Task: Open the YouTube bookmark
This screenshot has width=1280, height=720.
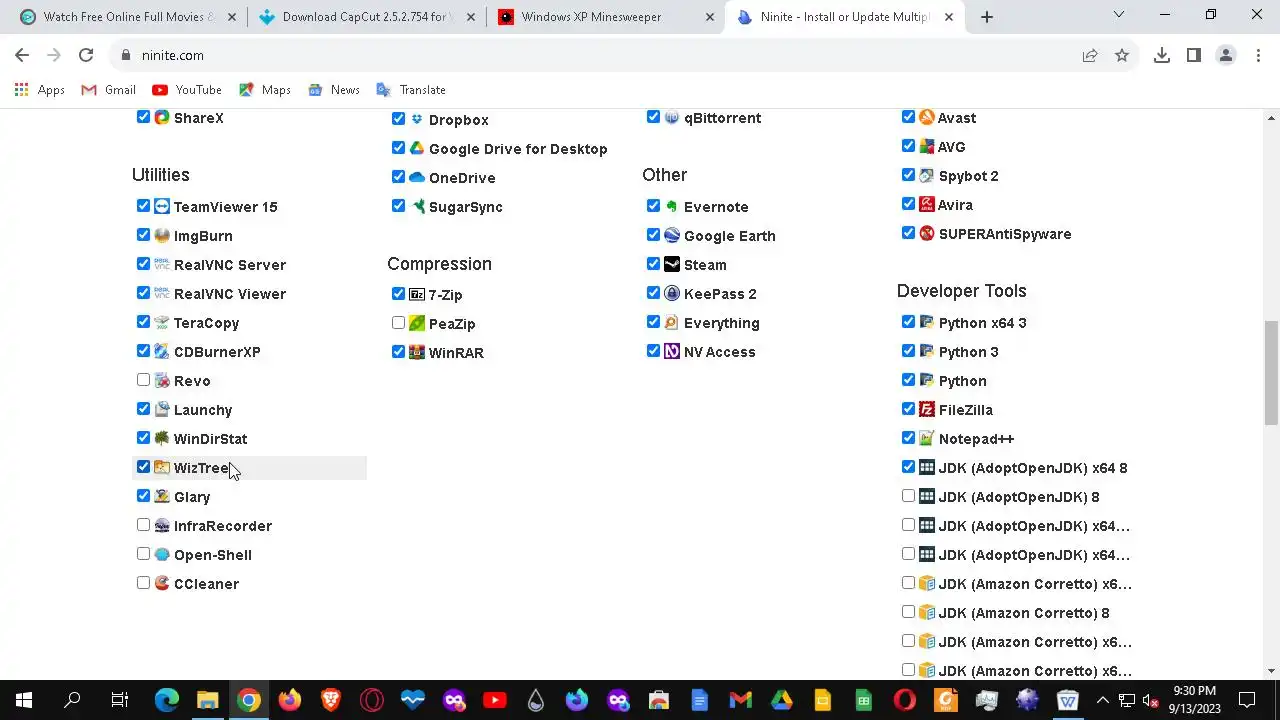Action: [x=187, y=90]
